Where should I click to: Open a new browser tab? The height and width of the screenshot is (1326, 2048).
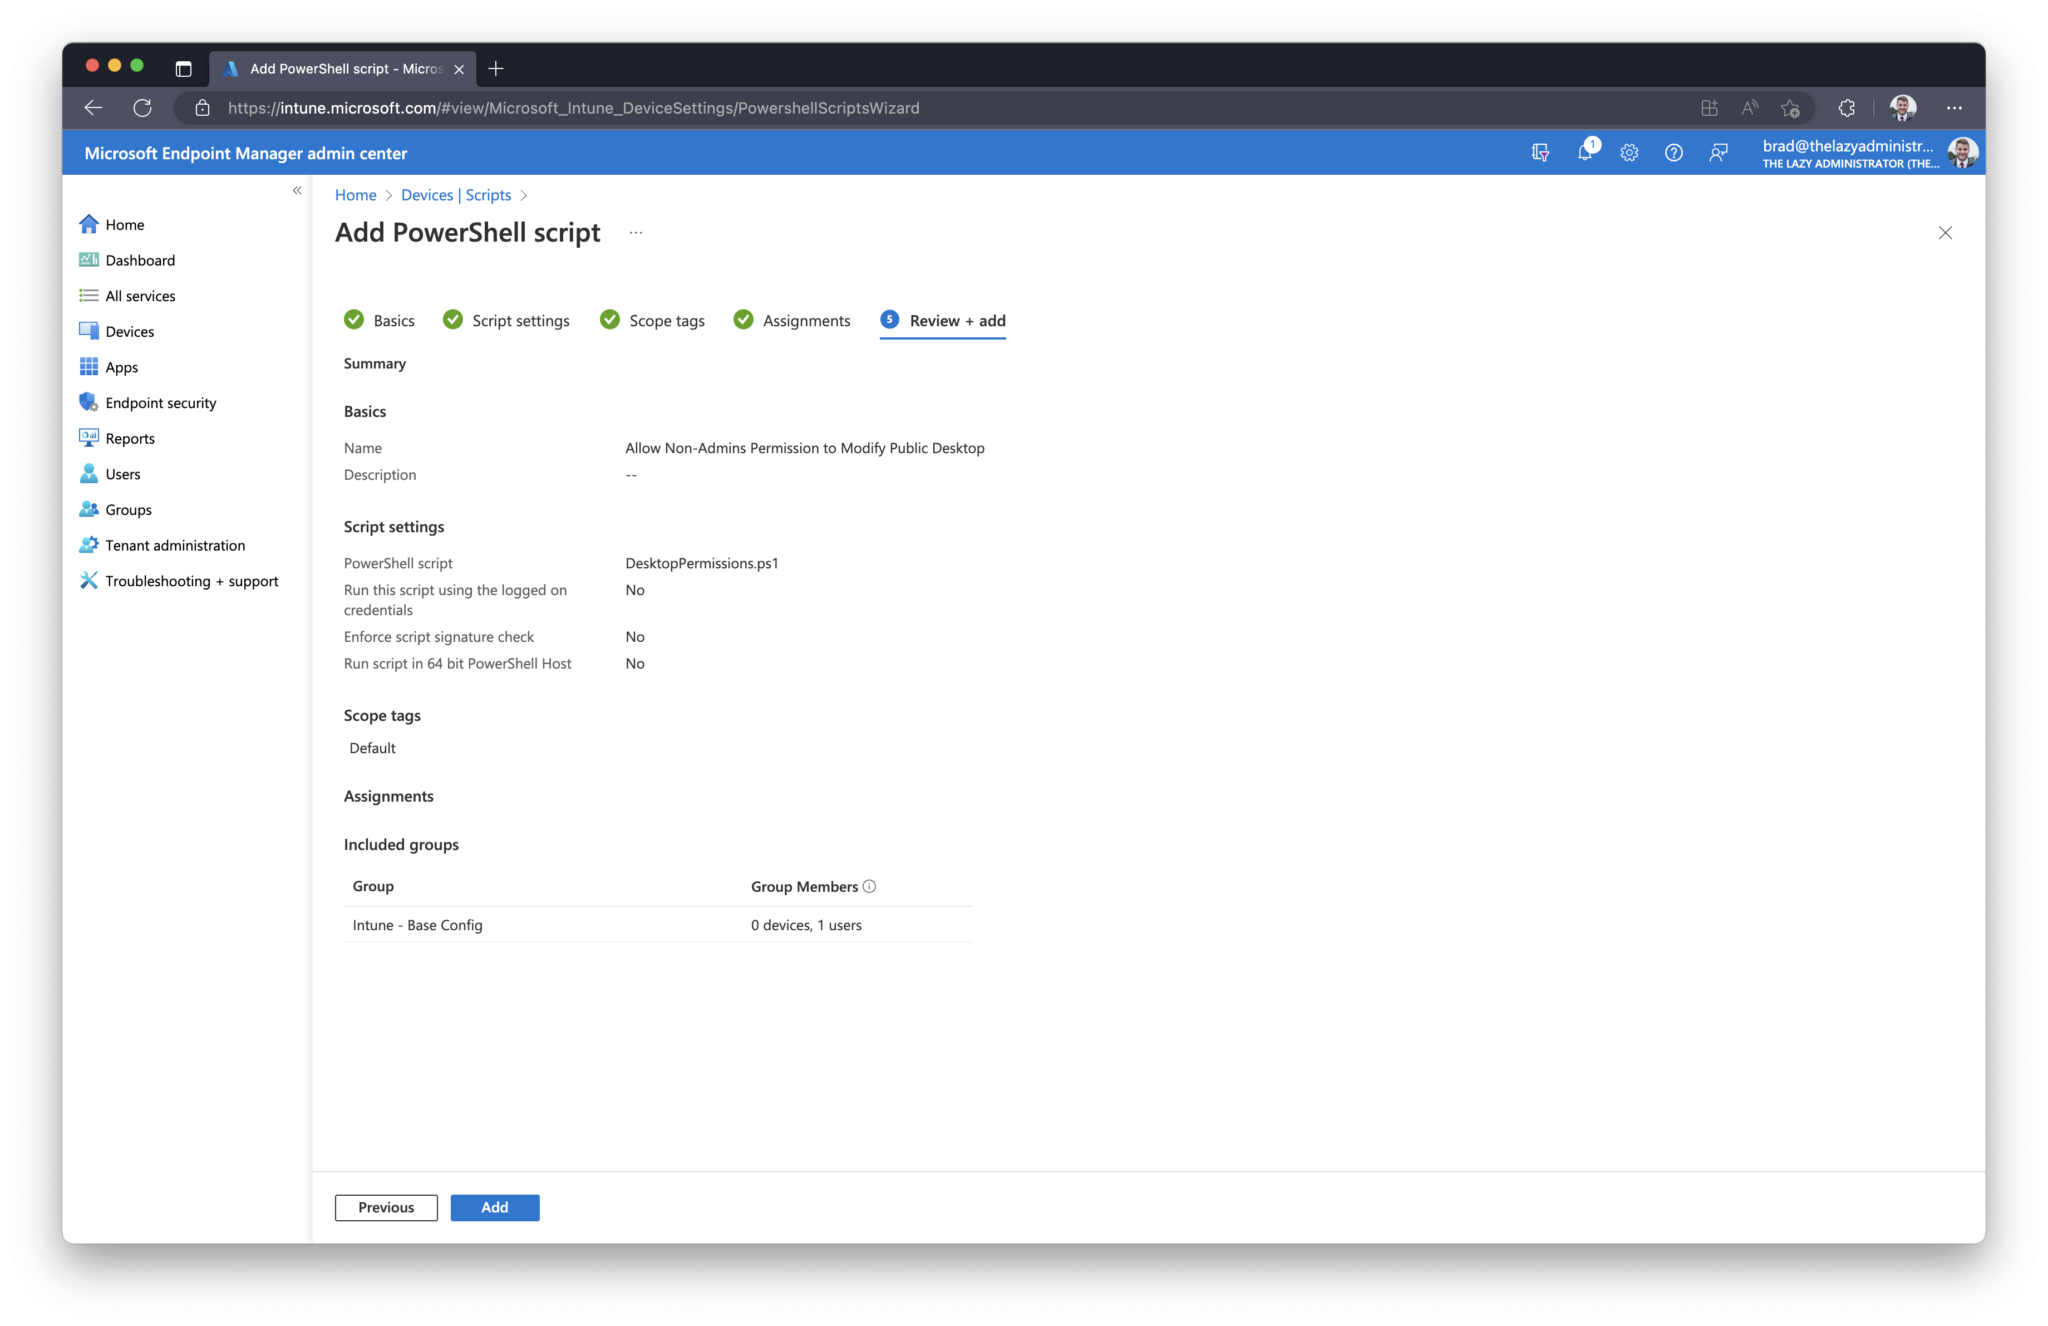pyautogui.click(x=496, y=69)
